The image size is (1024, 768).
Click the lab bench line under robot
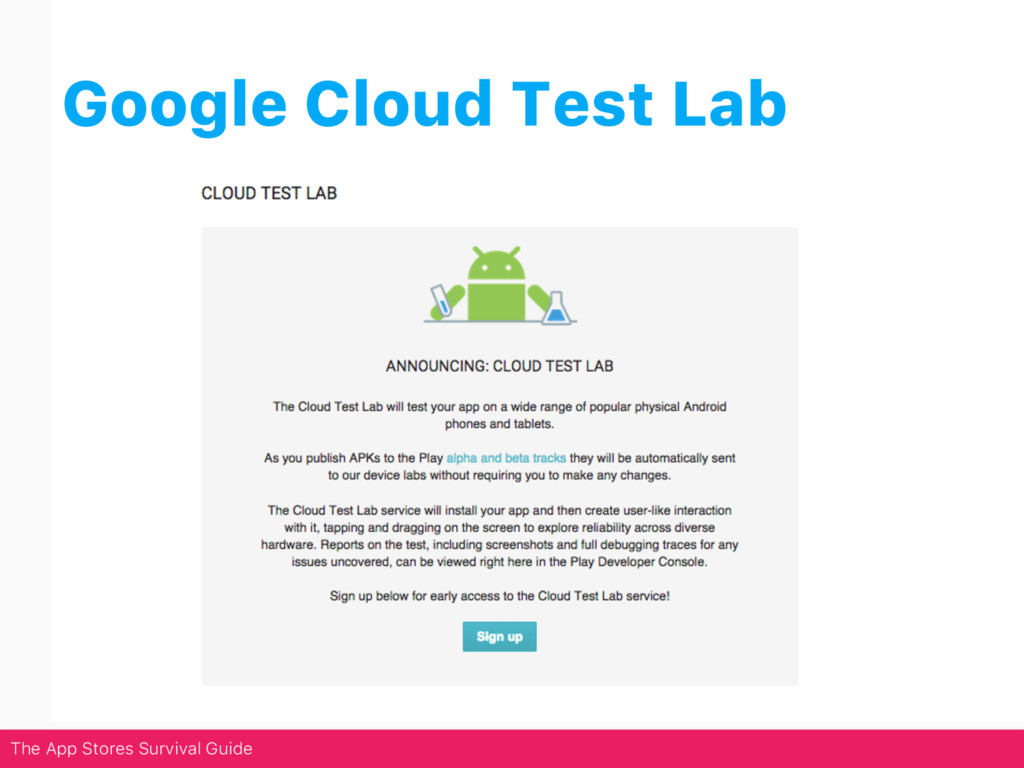tap(500, 322)
